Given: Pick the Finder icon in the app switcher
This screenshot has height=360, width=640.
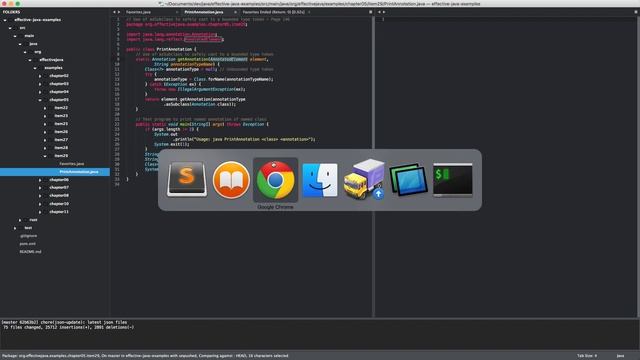Looking at the screenshot, I should (x=320, y=180).
